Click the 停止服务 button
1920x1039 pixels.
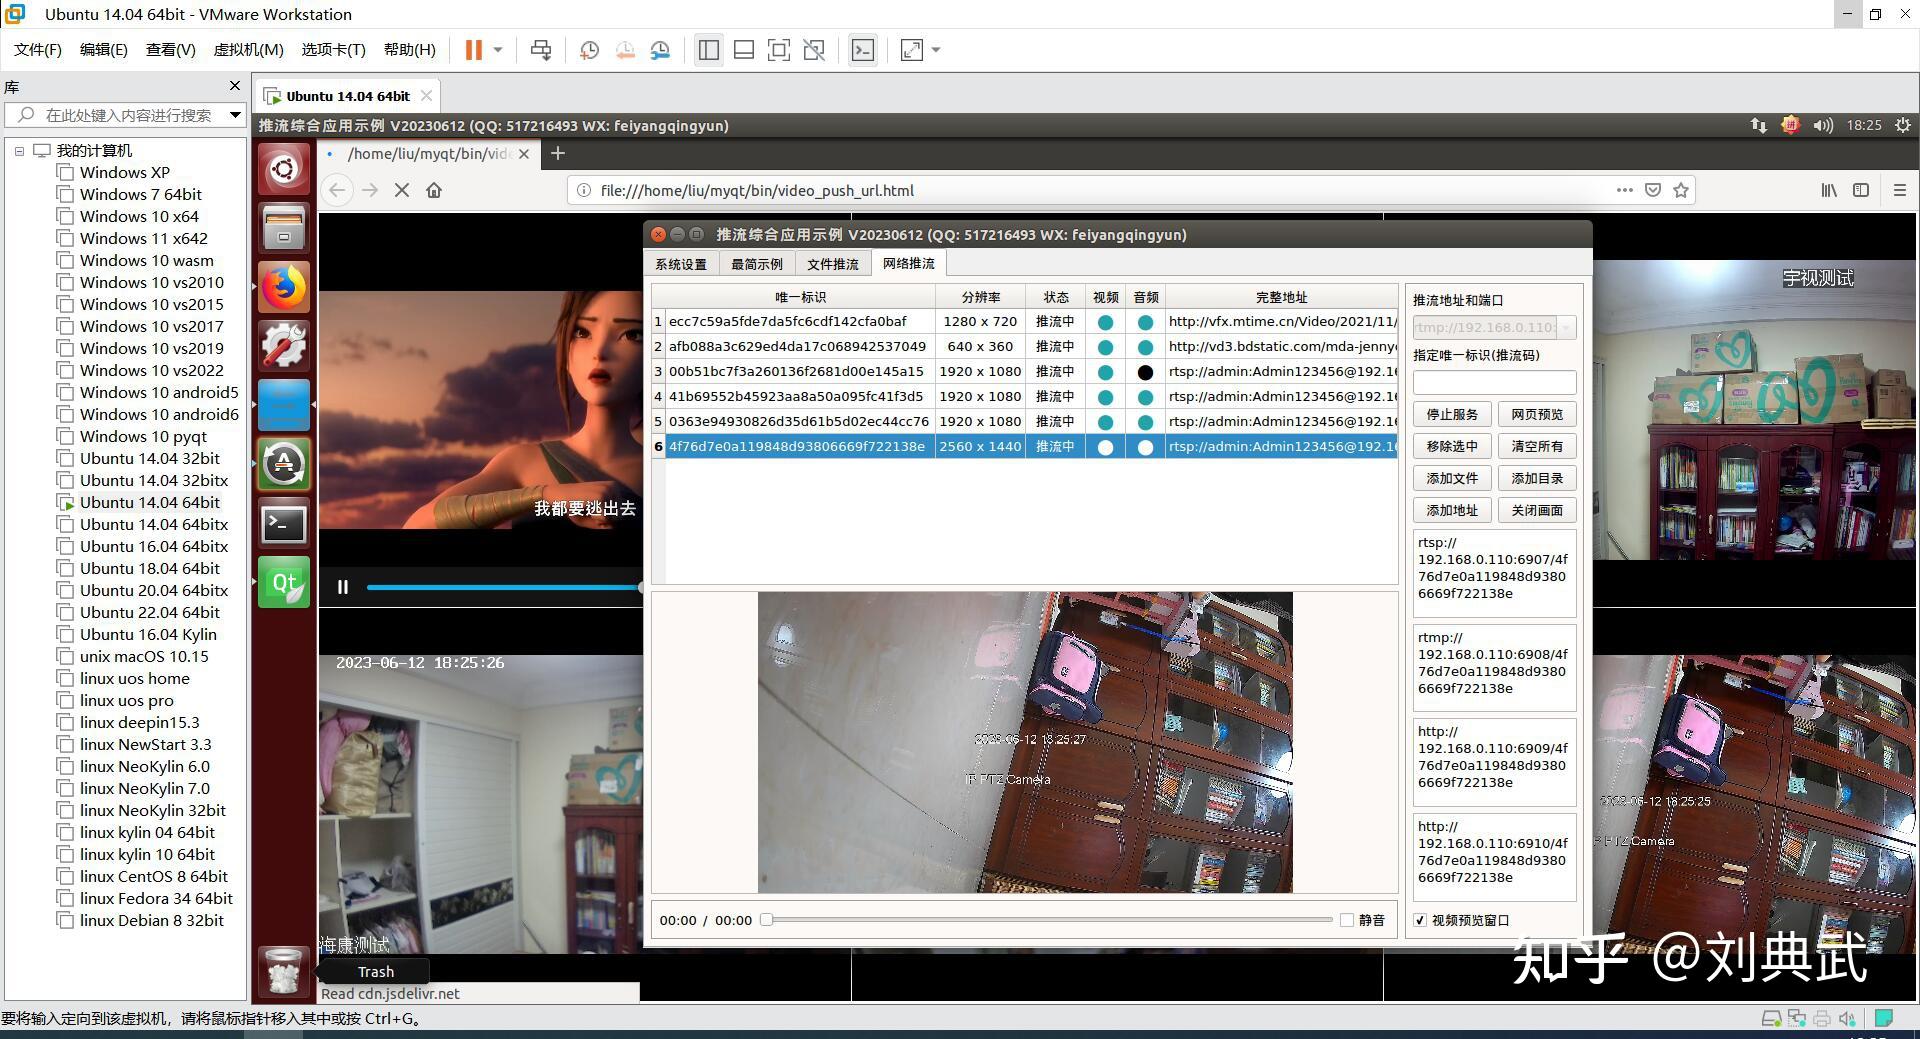(x=1452, y=414)
